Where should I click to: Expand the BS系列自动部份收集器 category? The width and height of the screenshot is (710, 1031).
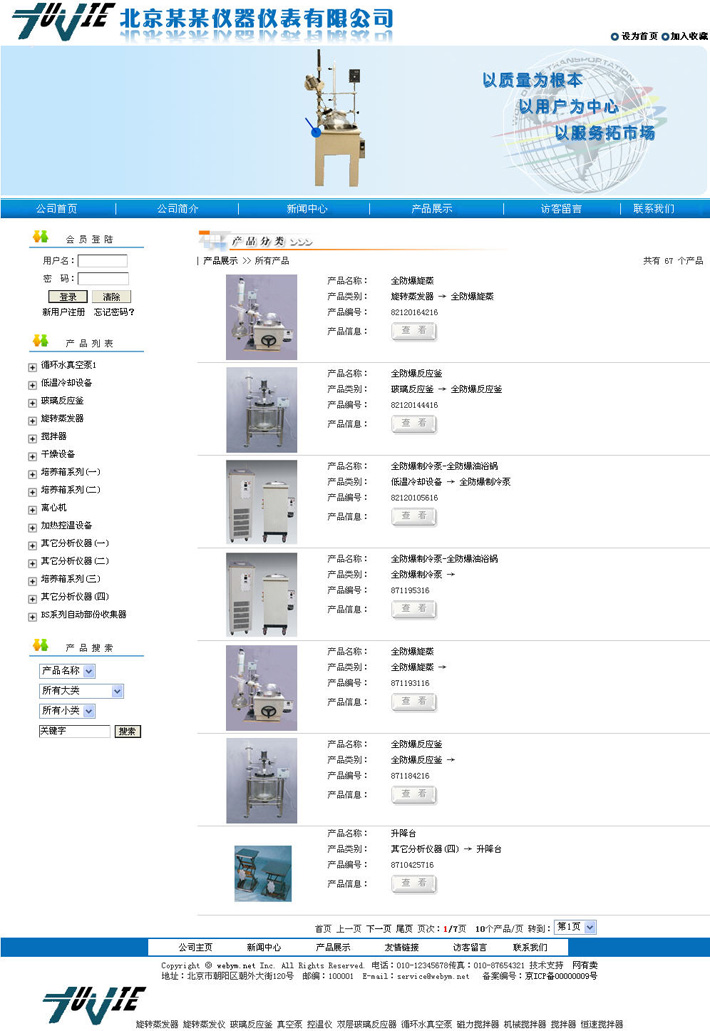tap(32, 617)
